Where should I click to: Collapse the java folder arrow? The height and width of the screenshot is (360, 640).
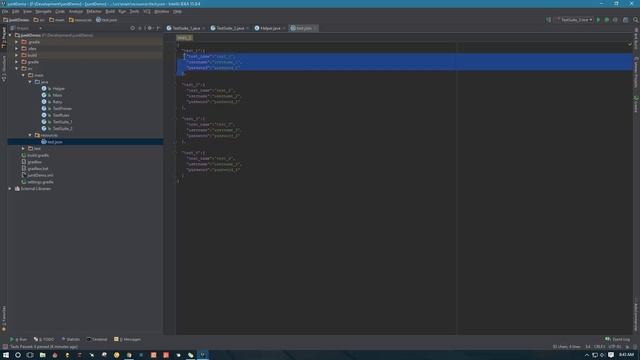pyautogui.click(x=30, y=82)
